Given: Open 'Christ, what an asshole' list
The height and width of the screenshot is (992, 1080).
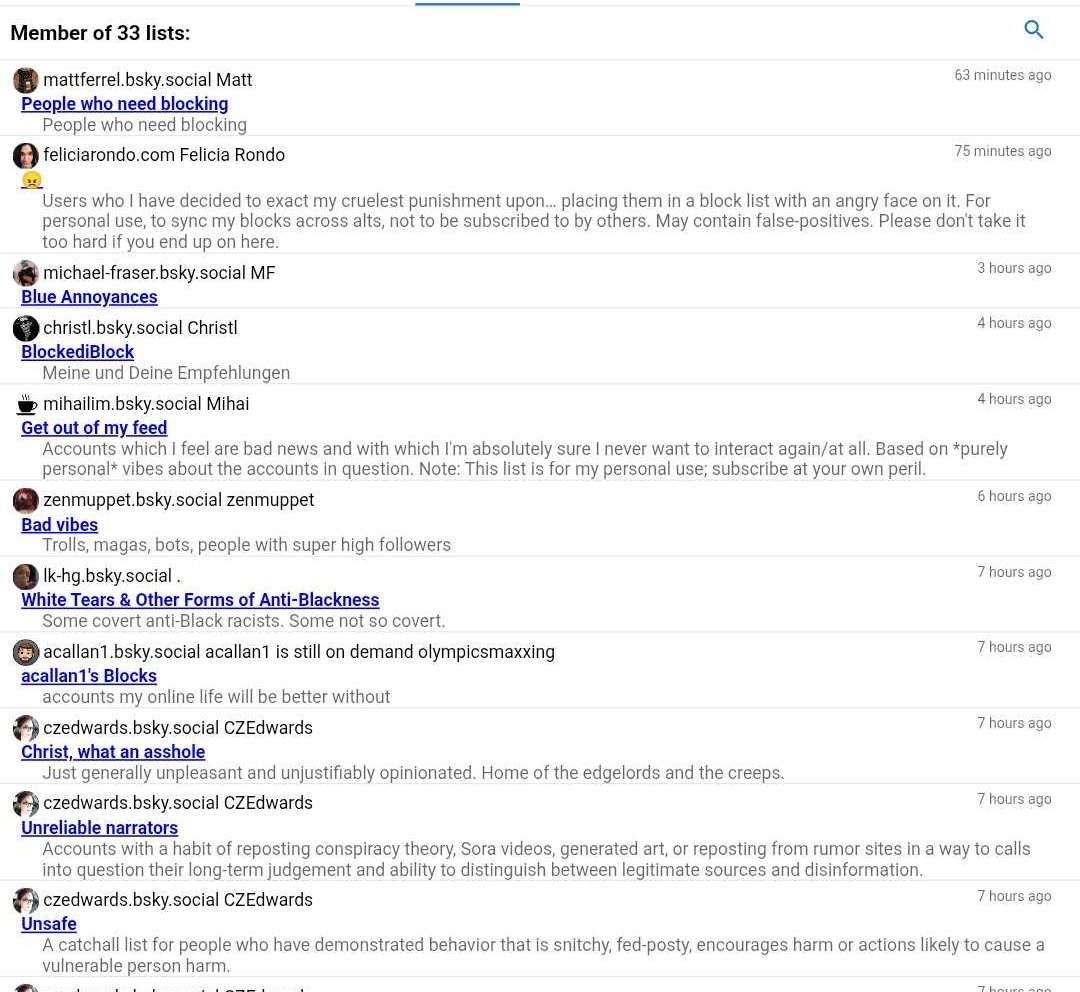Looking at the screenshot, I should (x=113, y=752).
